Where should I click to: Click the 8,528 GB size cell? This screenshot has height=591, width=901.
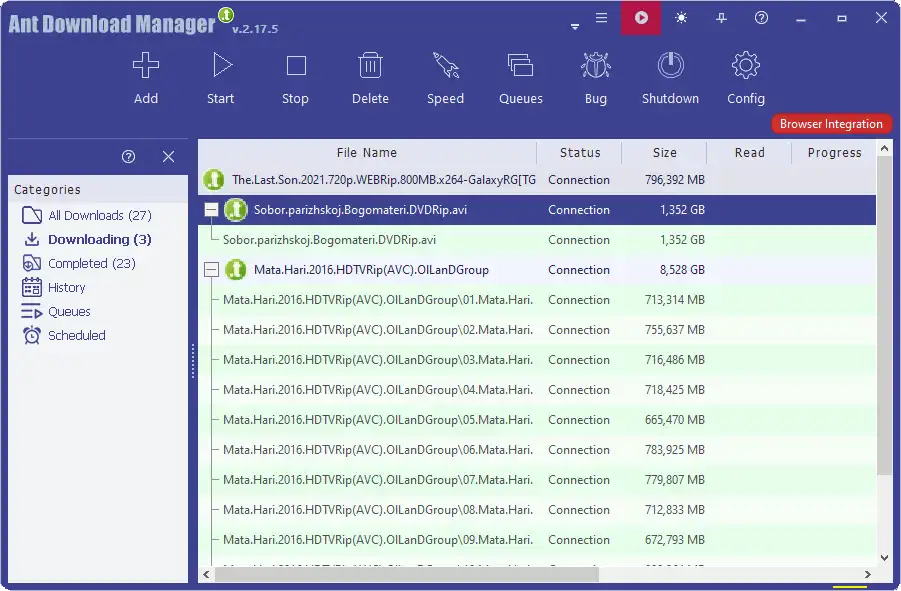click(x=682, y=269)
